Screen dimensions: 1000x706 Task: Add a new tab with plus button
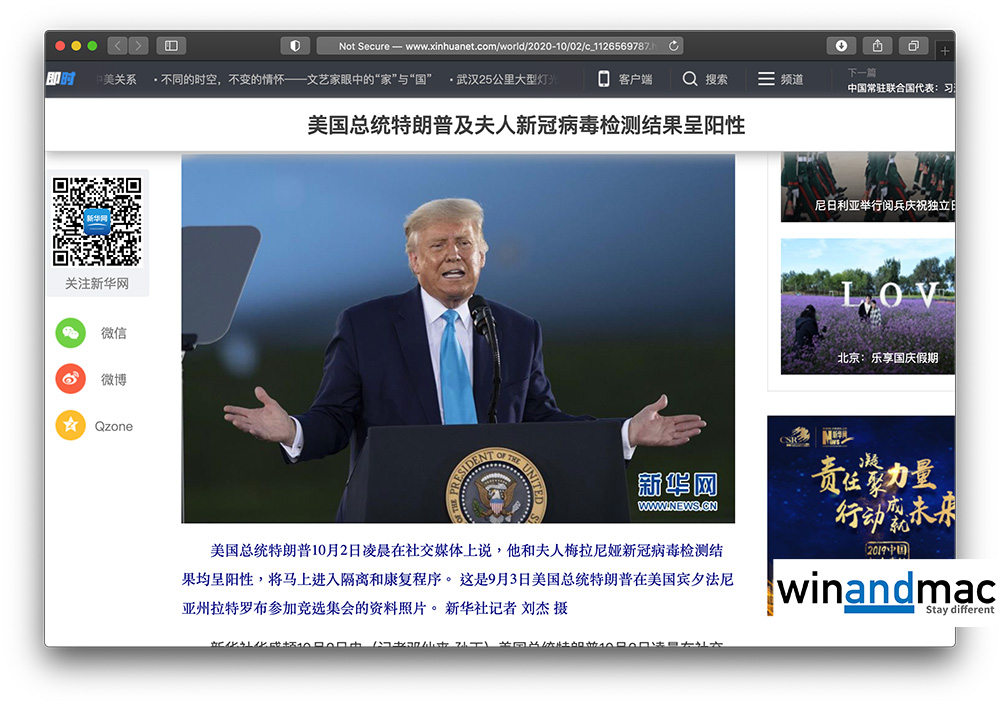pyautogui.click(x=945, y=50)
